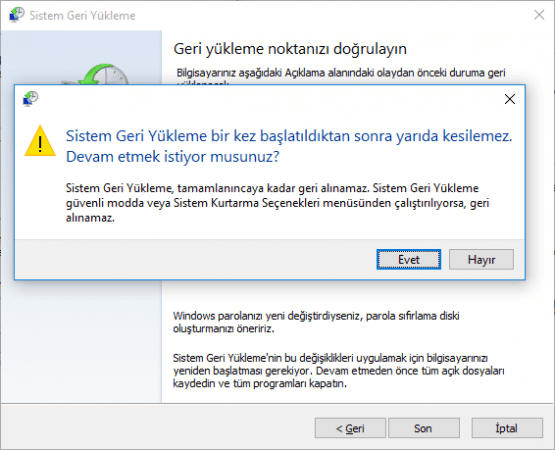Click heading 'Geri yükleme noktanızı doğrulayın'
Image resolution: width=555 pixels, height=450 pixels.
pos(290,49)
